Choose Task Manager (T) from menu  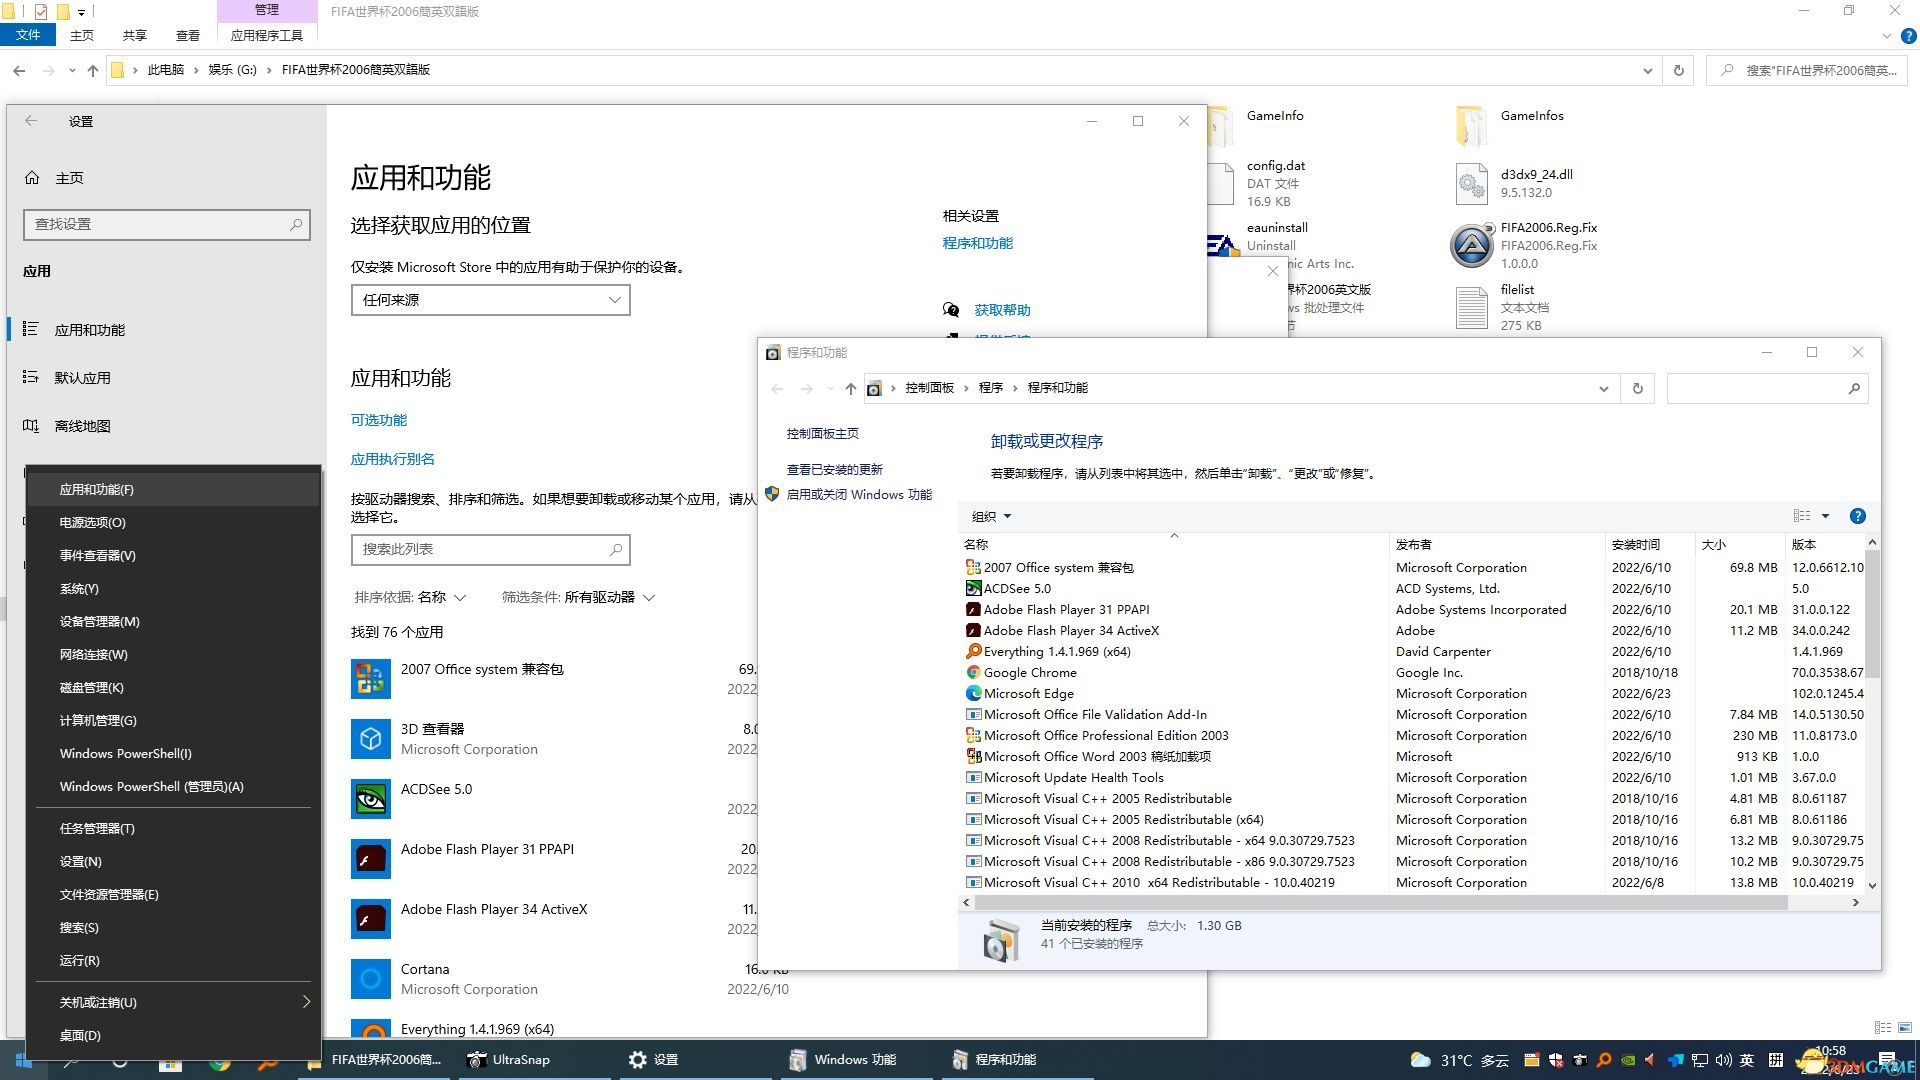(x=173, y=828)
